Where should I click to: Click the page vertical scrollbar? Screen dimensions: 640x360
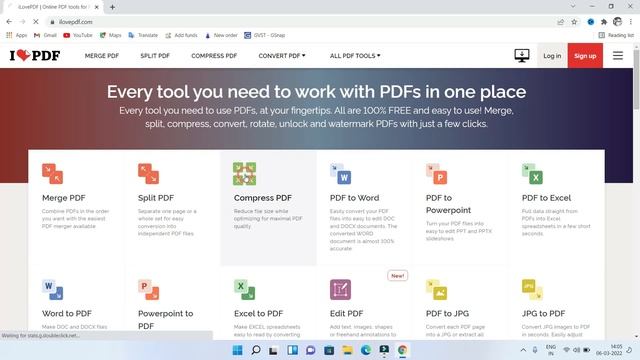636,80
